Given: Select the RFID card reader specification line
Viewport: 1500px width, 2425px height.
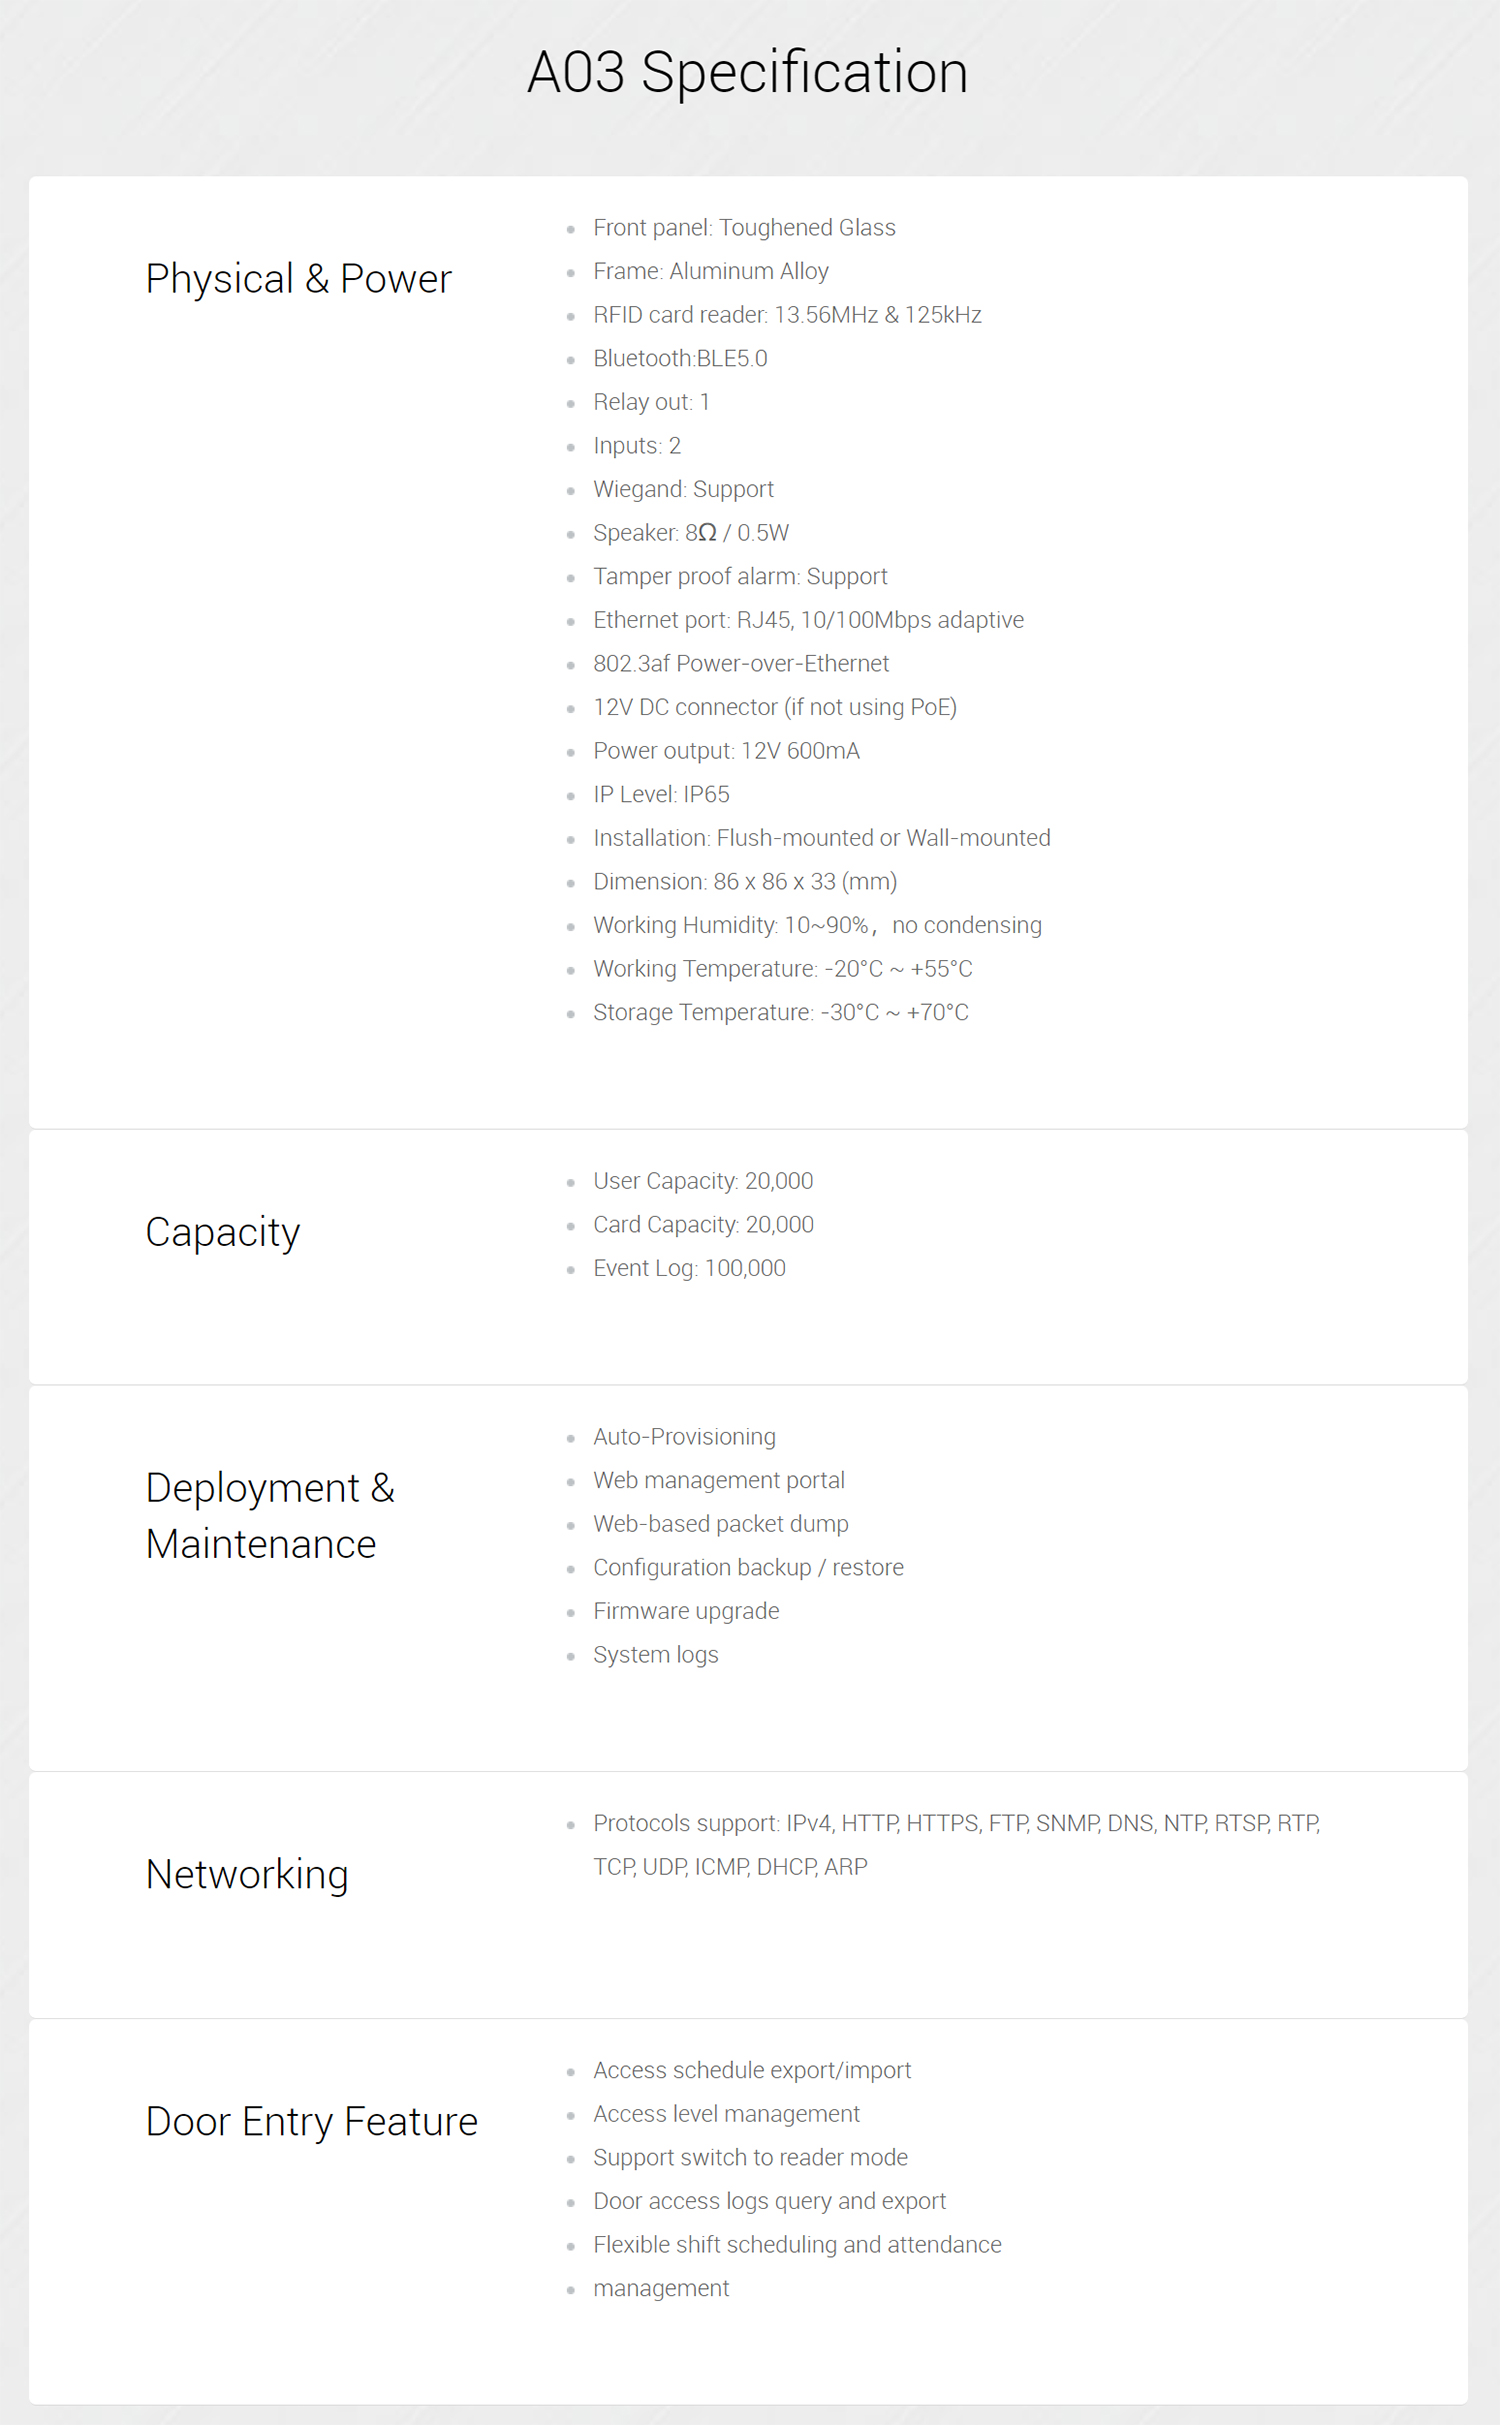Looking at the screenshot, I should tap(787, 315).
